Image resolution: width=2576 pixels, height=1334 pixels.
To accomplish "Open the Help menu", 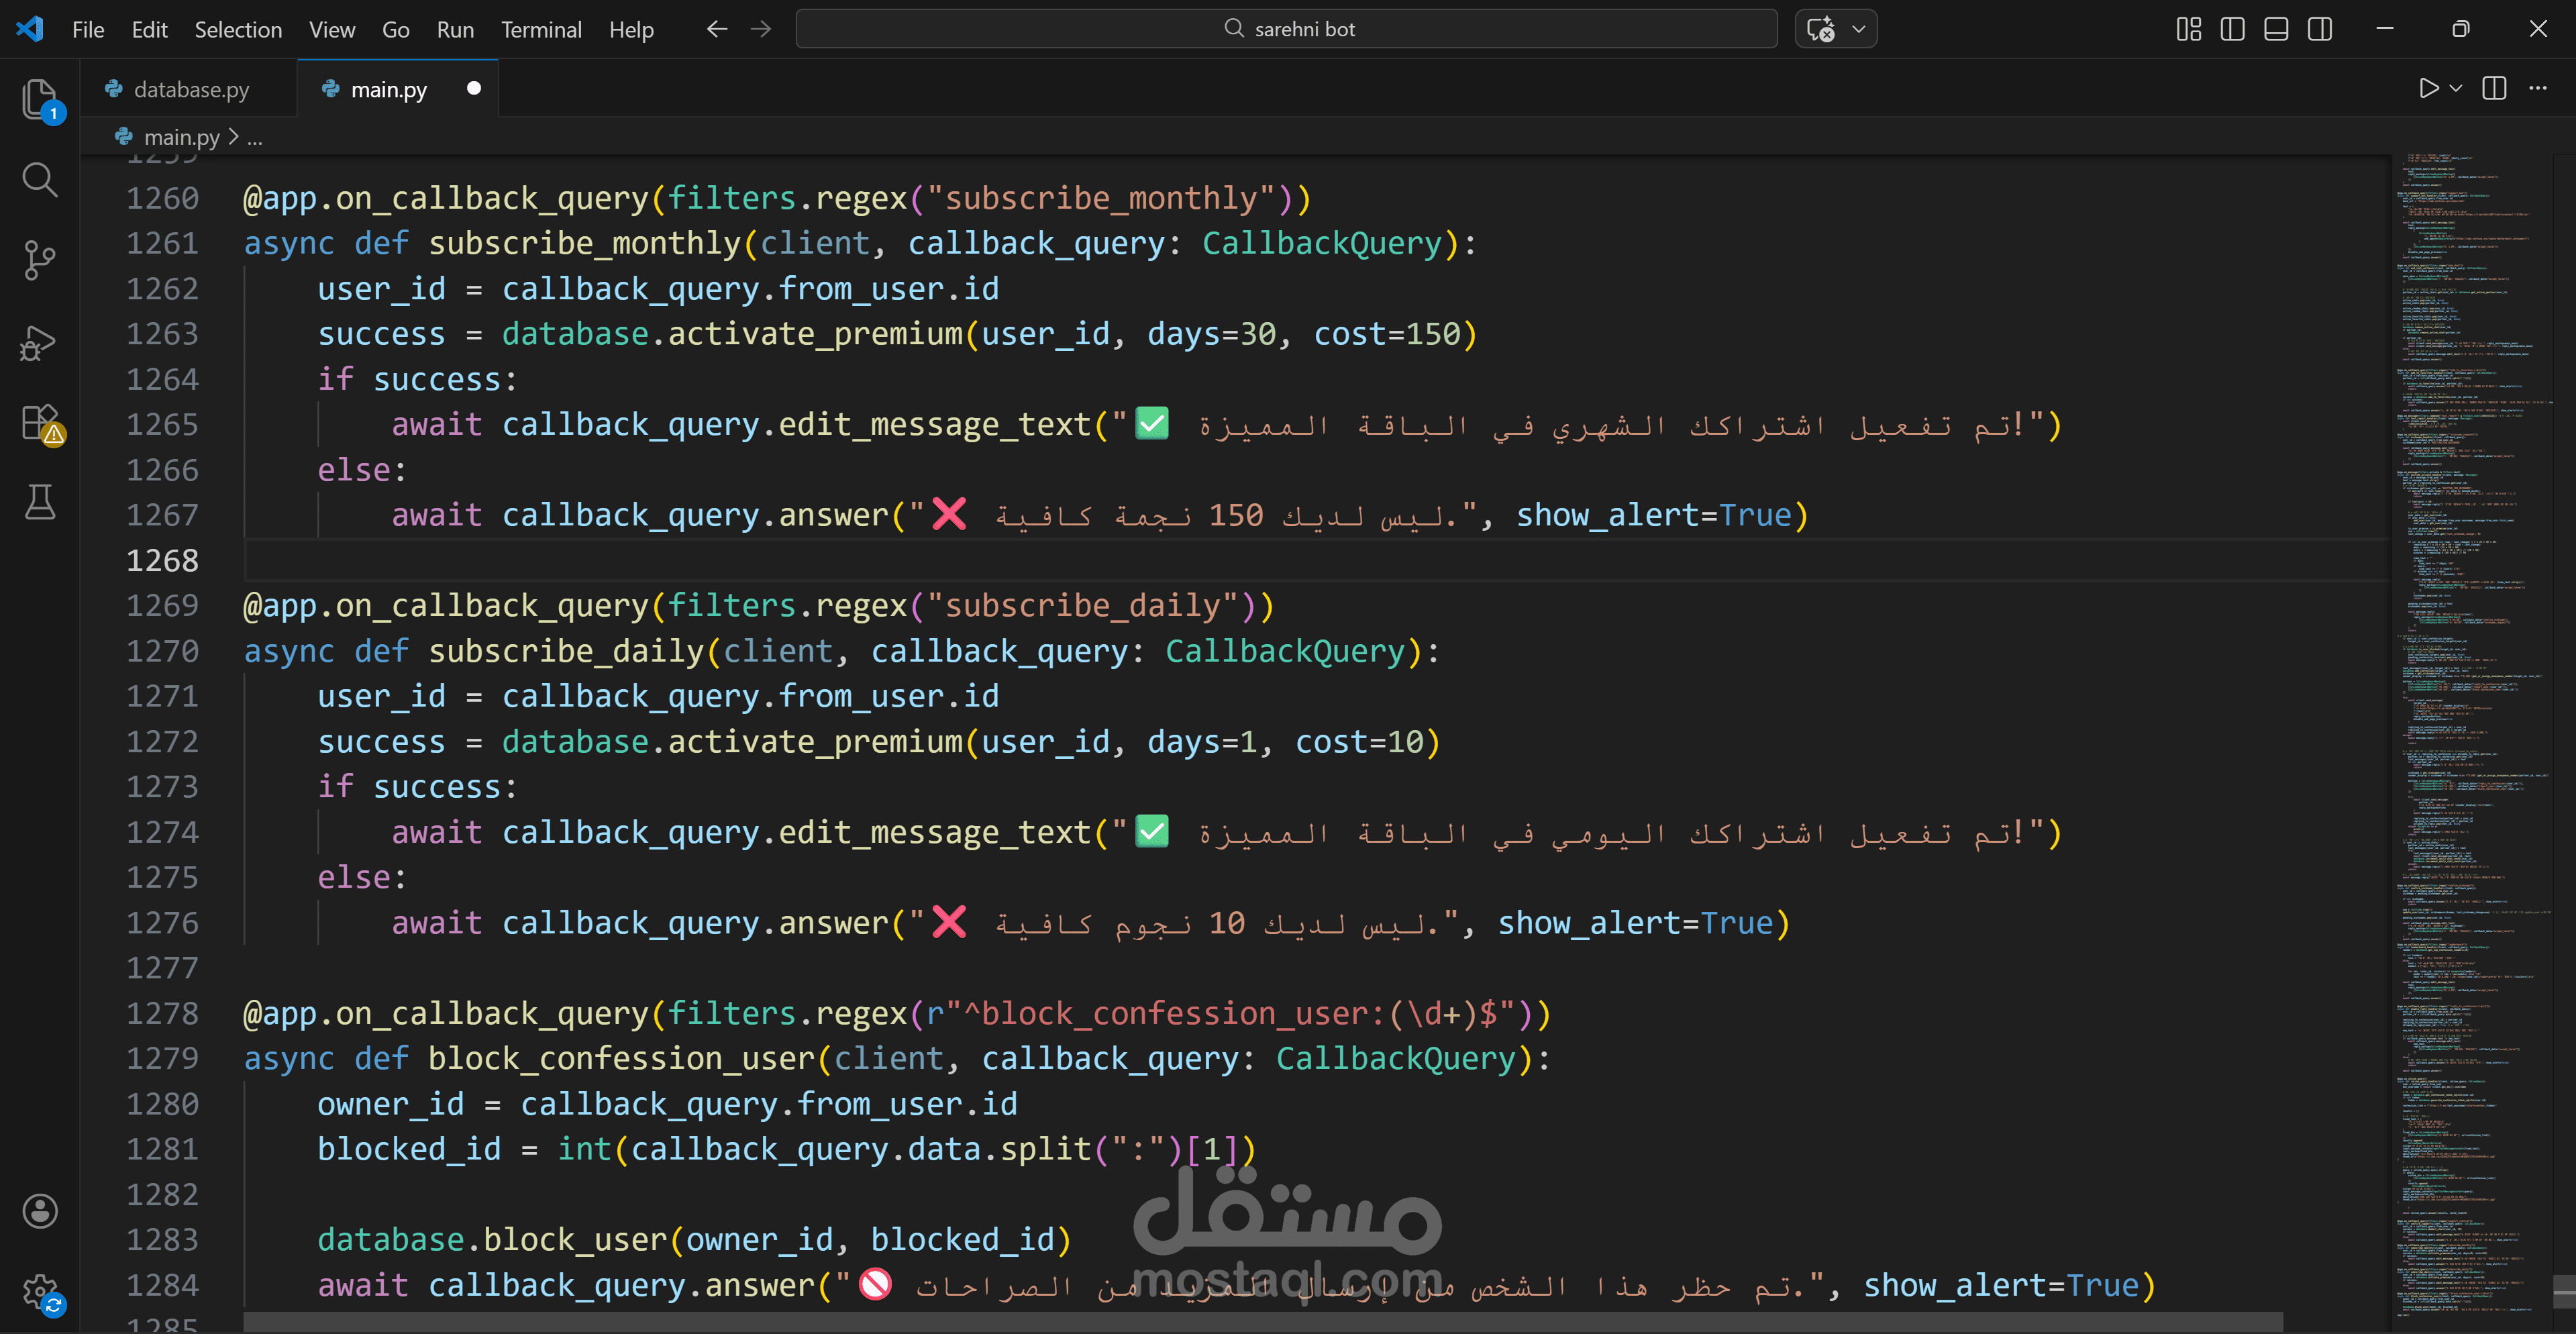I will coord(631,29).
